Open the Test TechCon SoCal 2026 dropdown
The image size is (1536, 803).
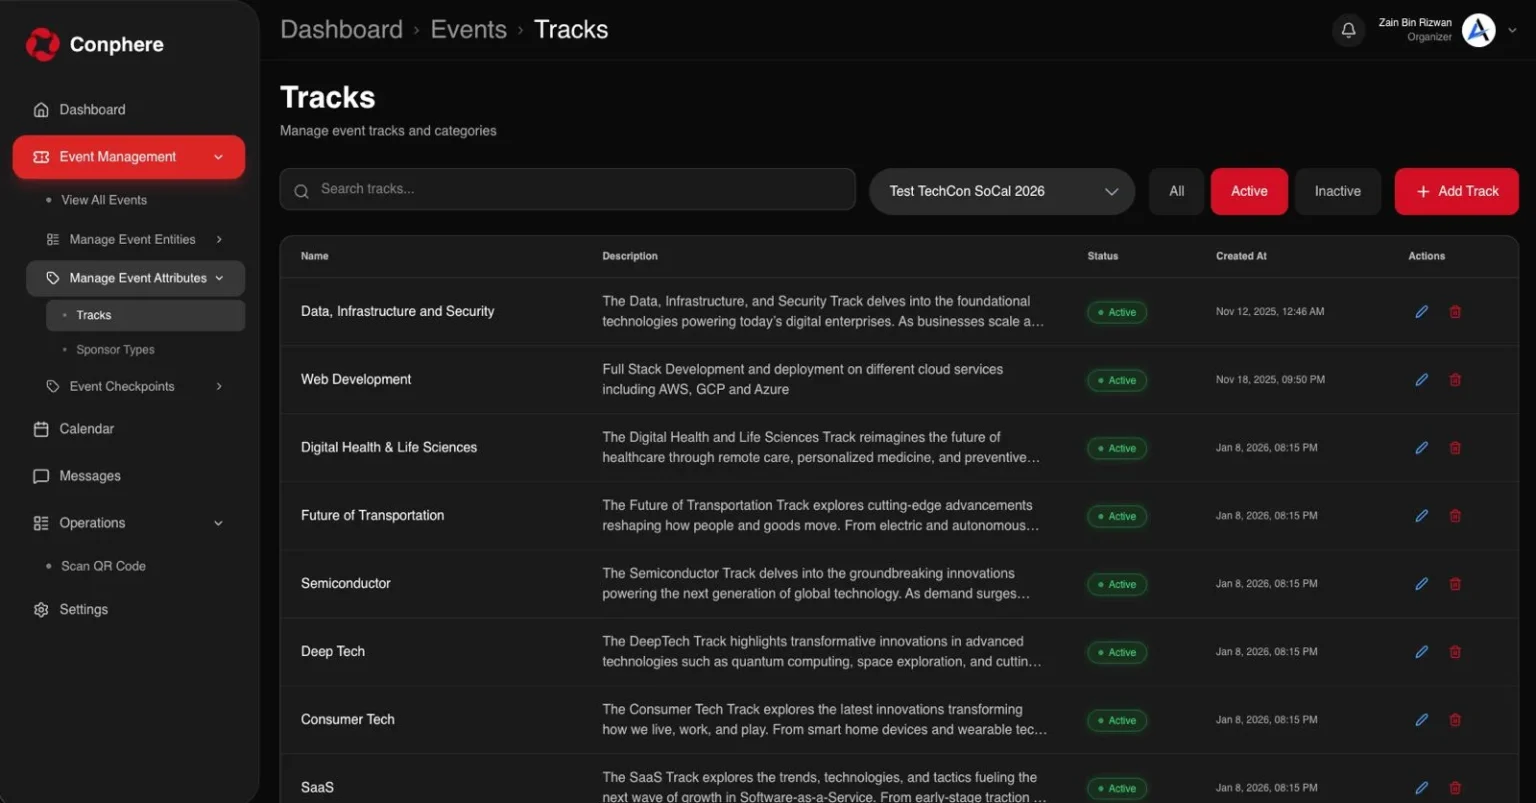(1001, 191)
